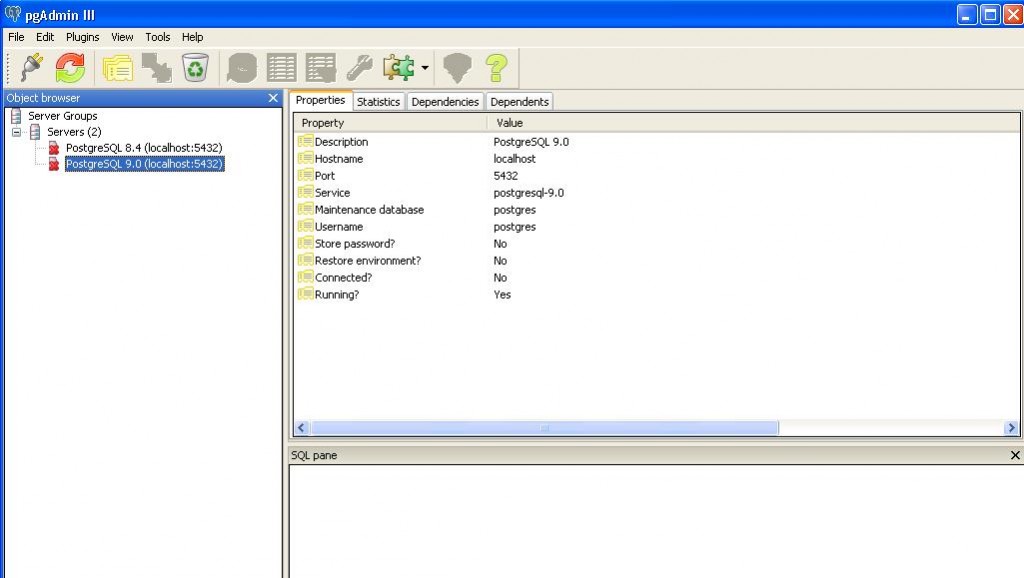Close the Object browser panel

(273, 98)
